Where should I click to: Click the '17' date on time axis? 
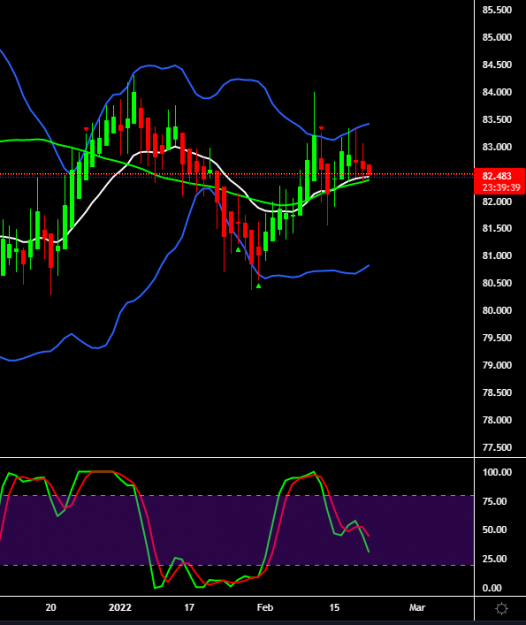pyautogui.click(x=189, y=607)
